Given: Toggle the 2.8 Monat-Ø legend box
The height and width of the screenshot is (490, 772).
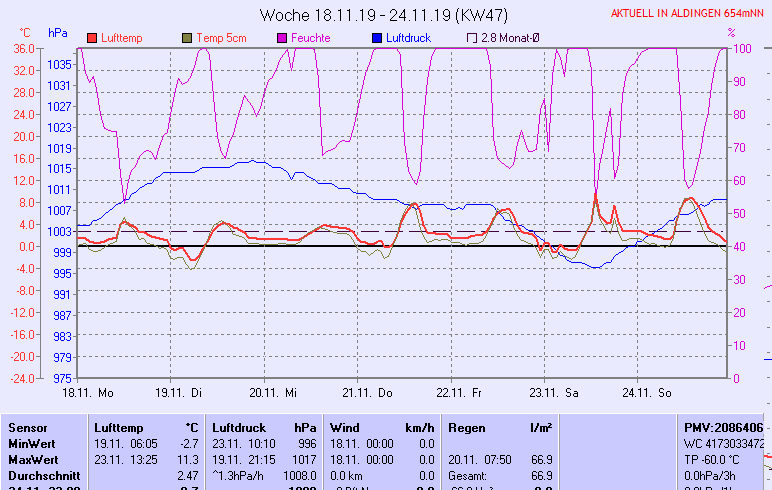Looking at the screenshot, I should pyautogui.click(x=472, y=38).
